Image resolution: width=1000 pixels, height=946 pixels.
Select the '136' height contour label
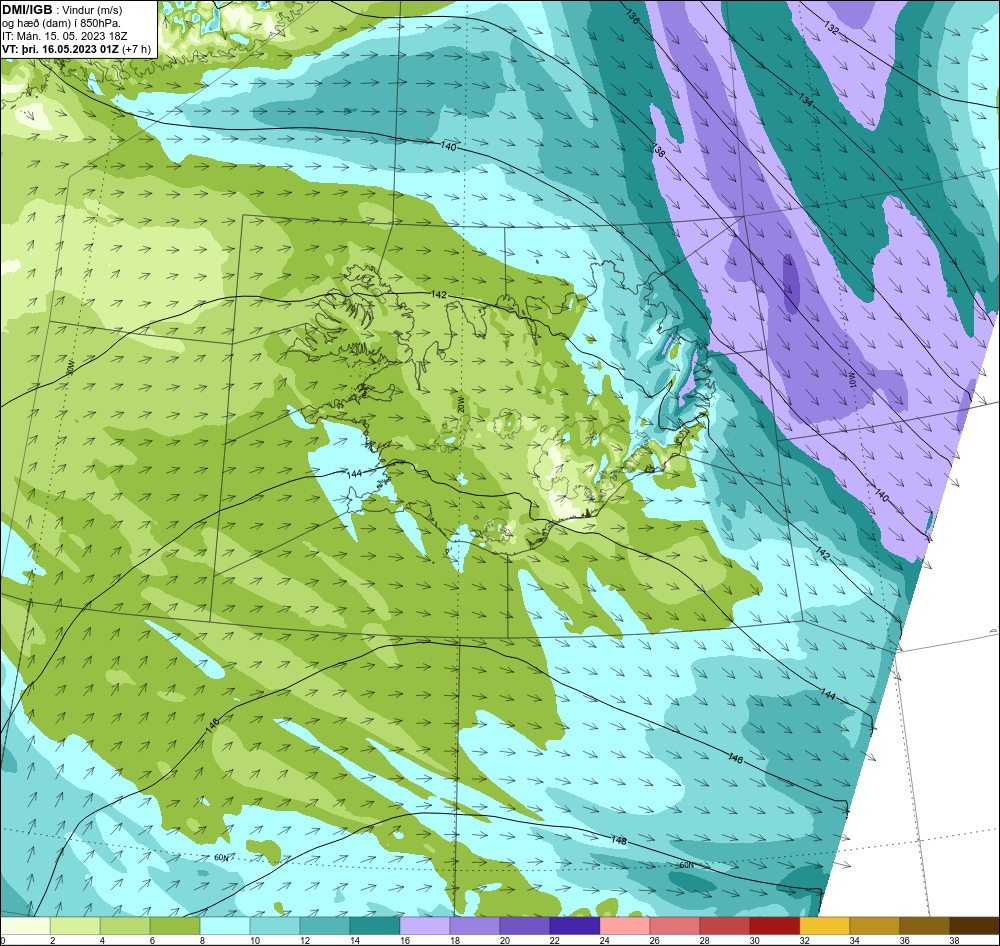pyautogui.click(x=633, y=17)
